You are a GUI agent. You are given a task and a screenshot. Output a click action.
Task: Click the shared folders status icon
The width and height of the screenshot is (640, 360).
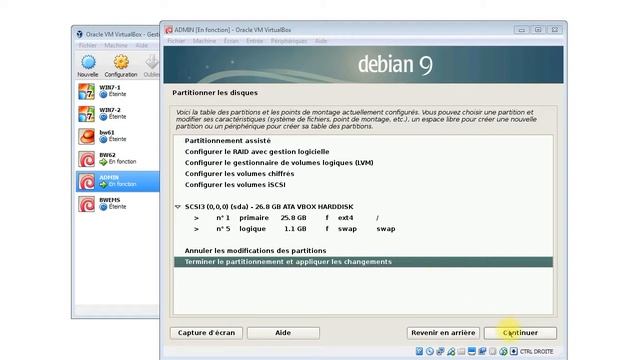click(x=461, y=351)
